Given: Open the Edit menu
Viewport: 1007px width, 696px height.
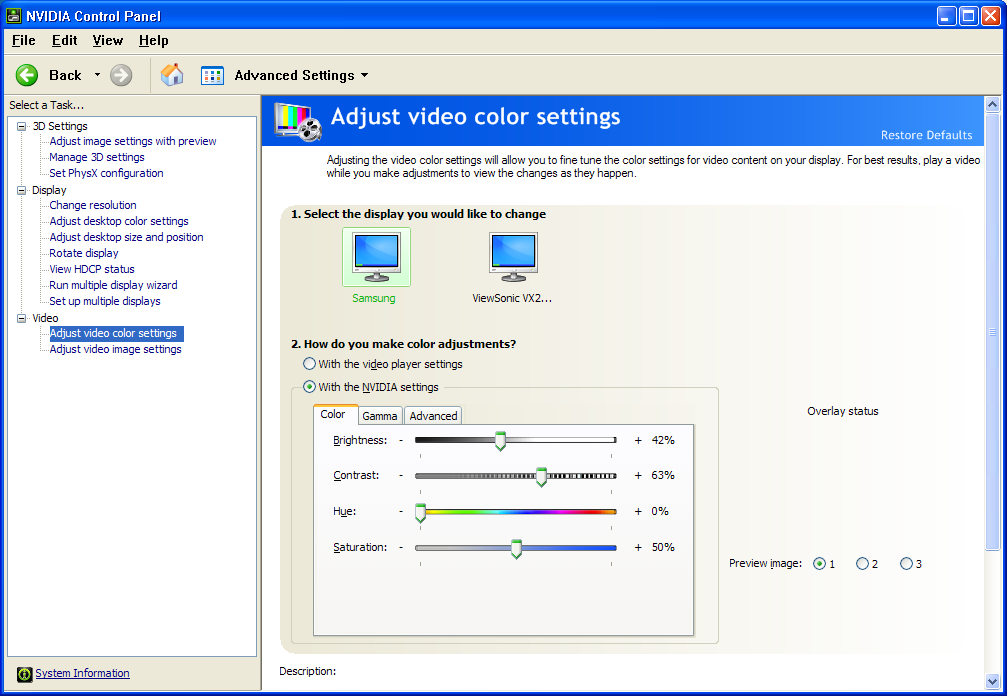Looking at the screenshot, I should (x=64, y=40).
